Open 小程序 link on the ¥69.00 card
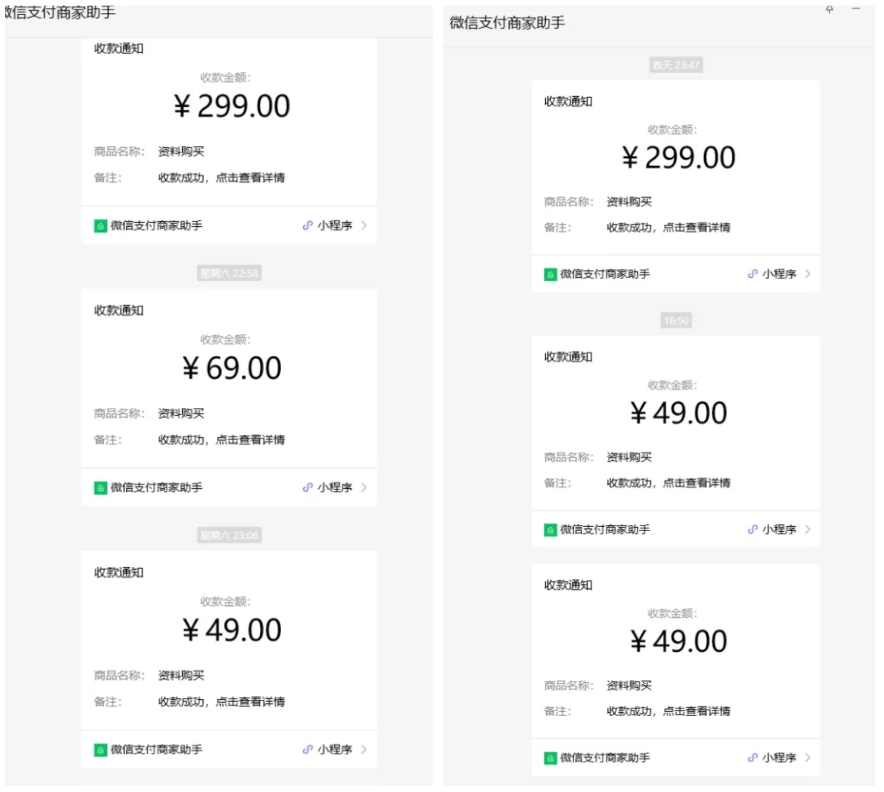 click(x=335, y=488)
